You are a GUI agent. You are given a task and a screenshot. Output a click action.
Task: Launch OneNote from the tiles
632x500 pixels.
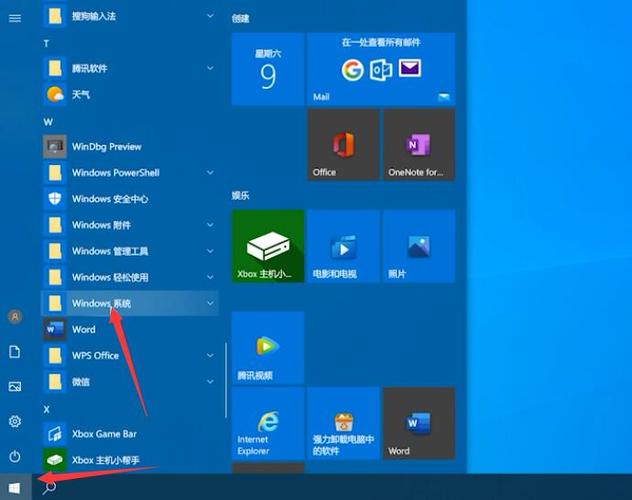418,145
